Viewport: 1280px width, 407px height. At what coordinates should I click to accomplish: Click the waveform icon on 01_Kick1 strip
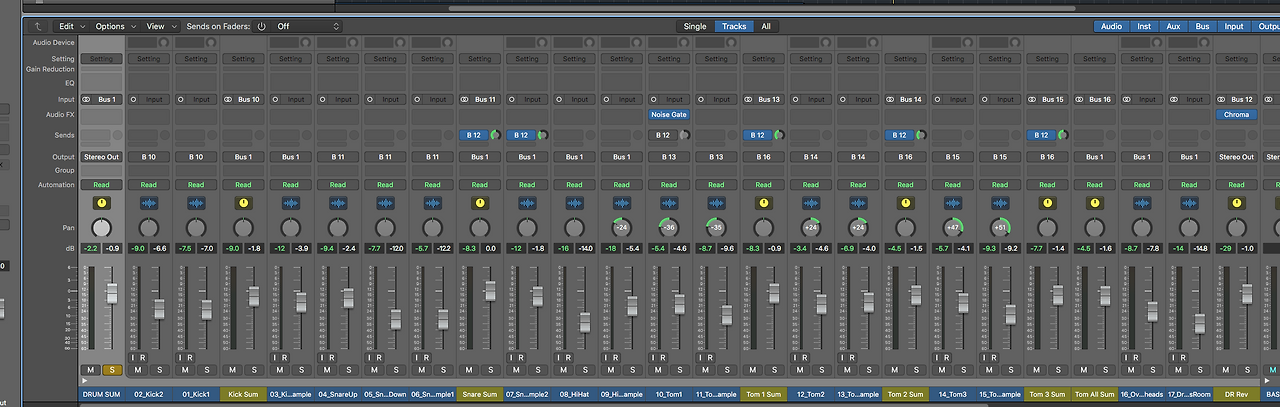pos(196,203)
